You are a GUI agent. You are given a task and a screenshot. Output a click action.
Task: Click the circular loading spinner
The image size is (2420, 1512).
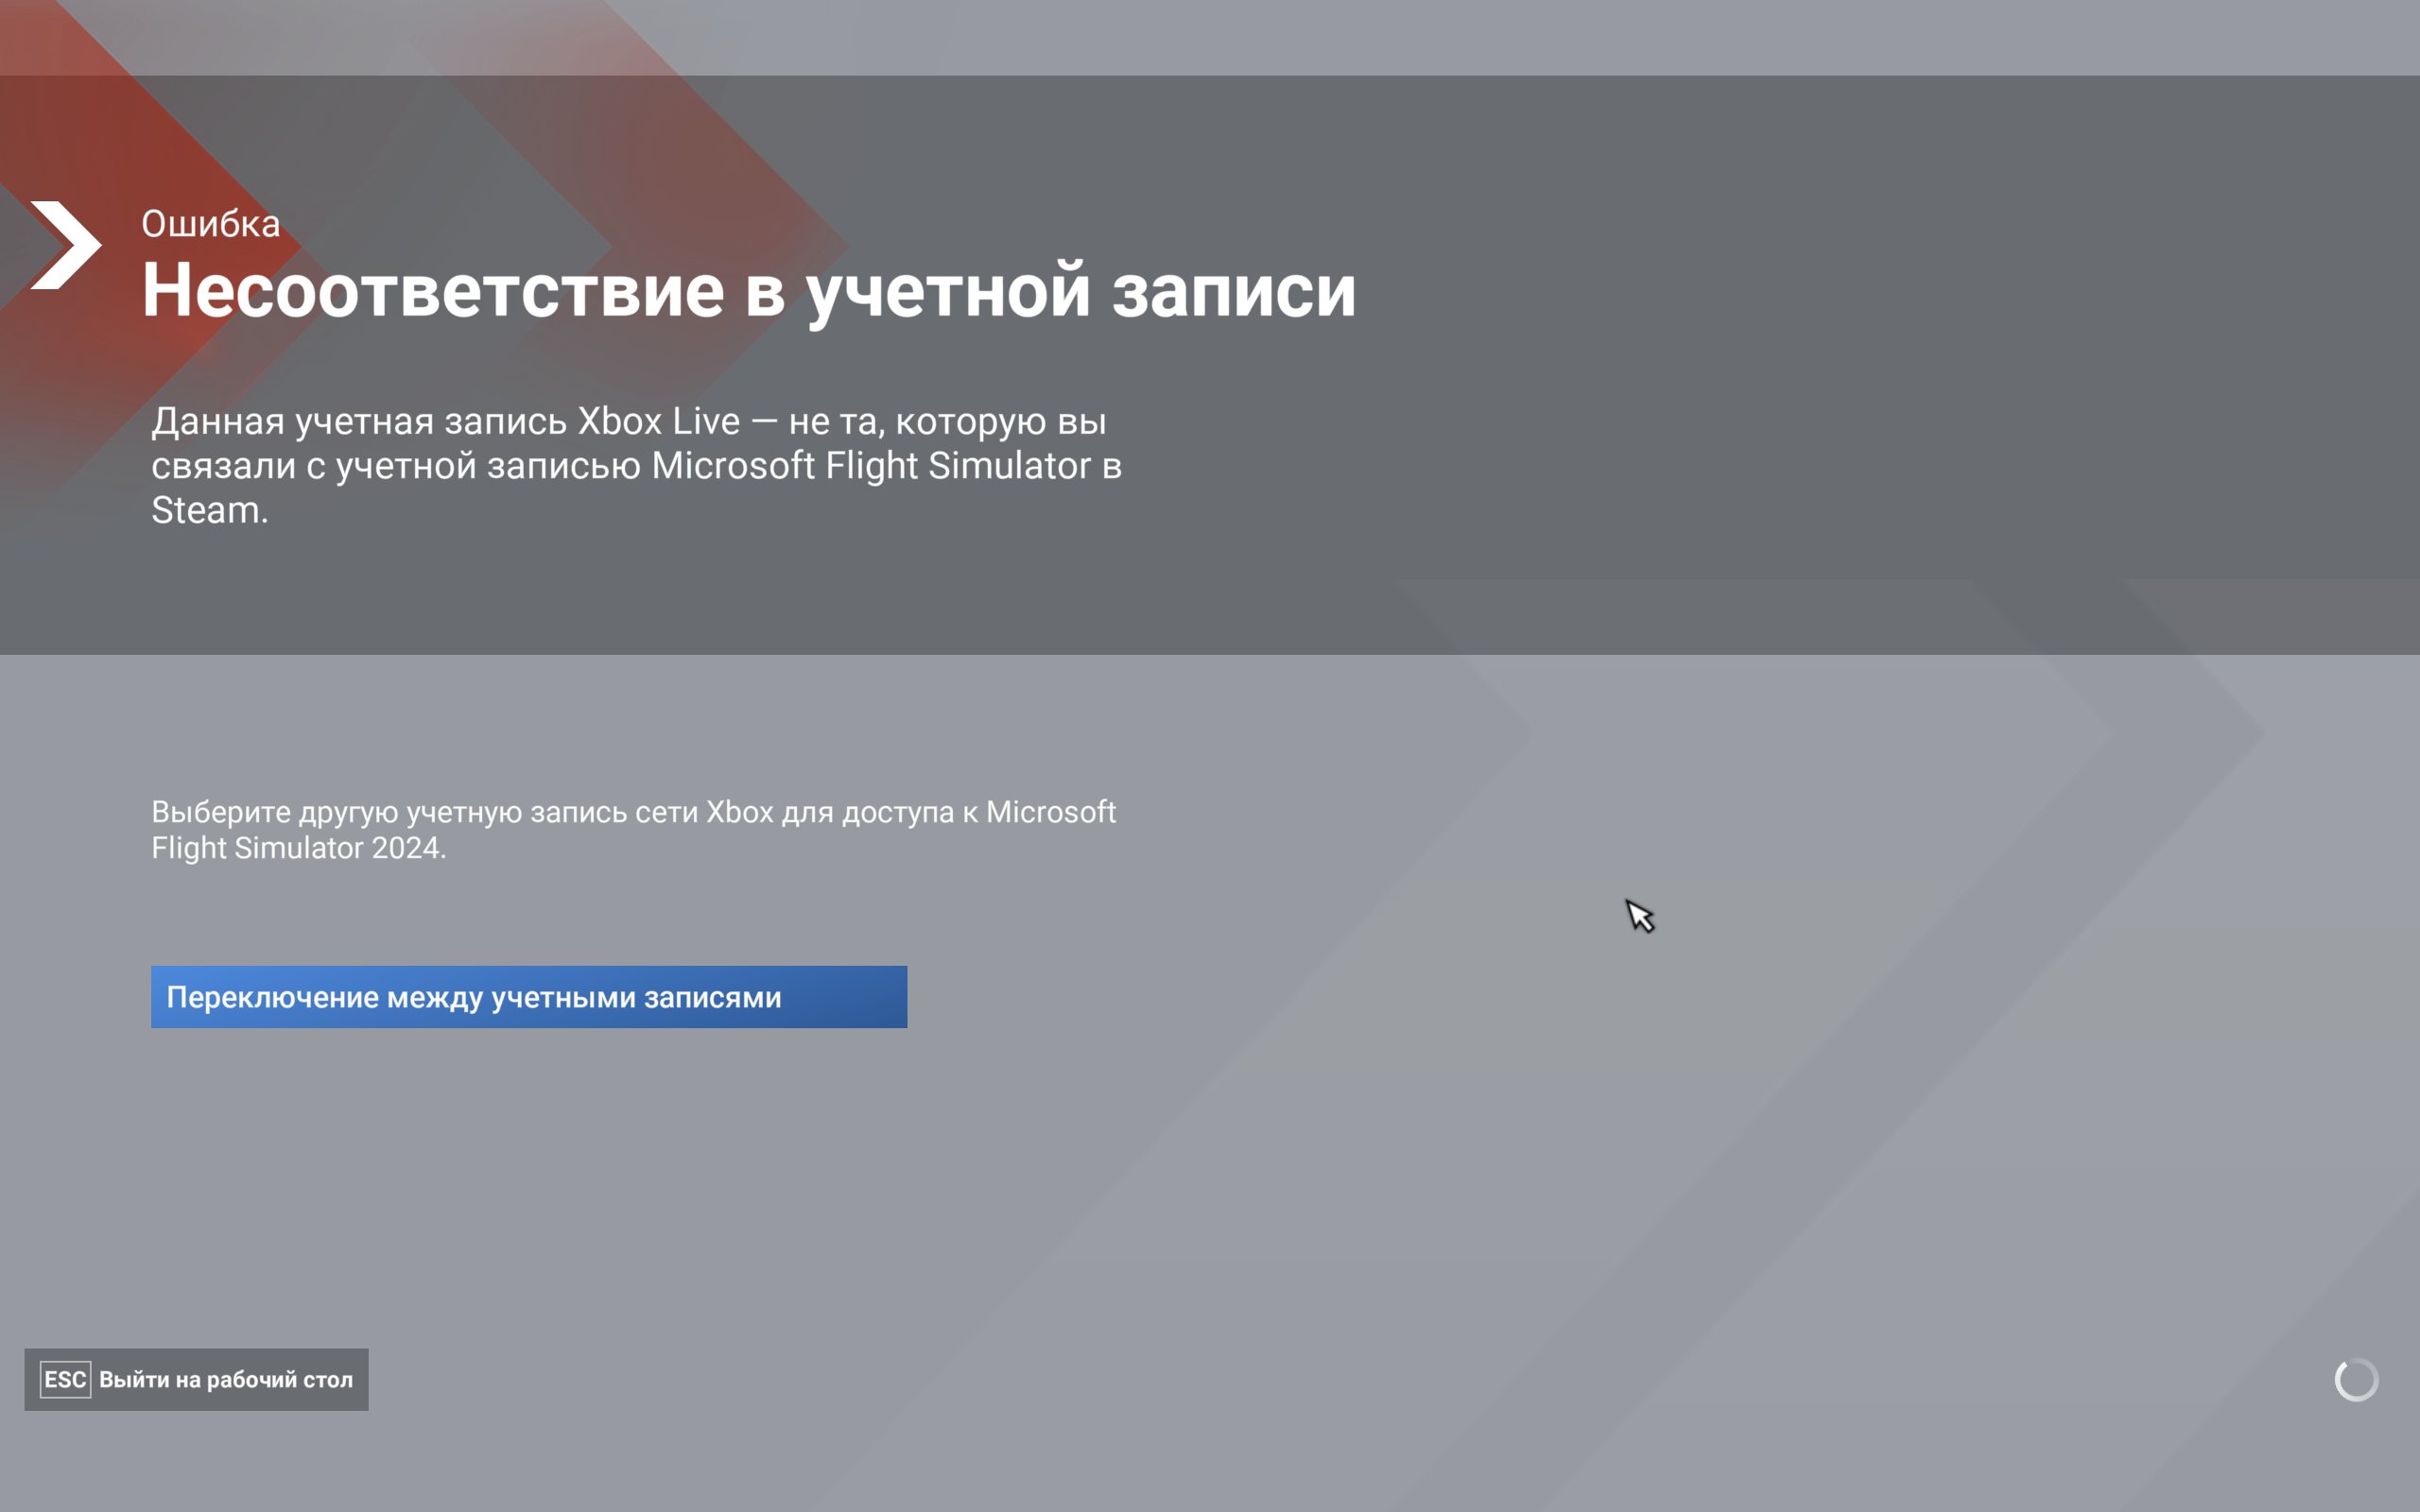pyautogui.click(x=2356, y=1380)
